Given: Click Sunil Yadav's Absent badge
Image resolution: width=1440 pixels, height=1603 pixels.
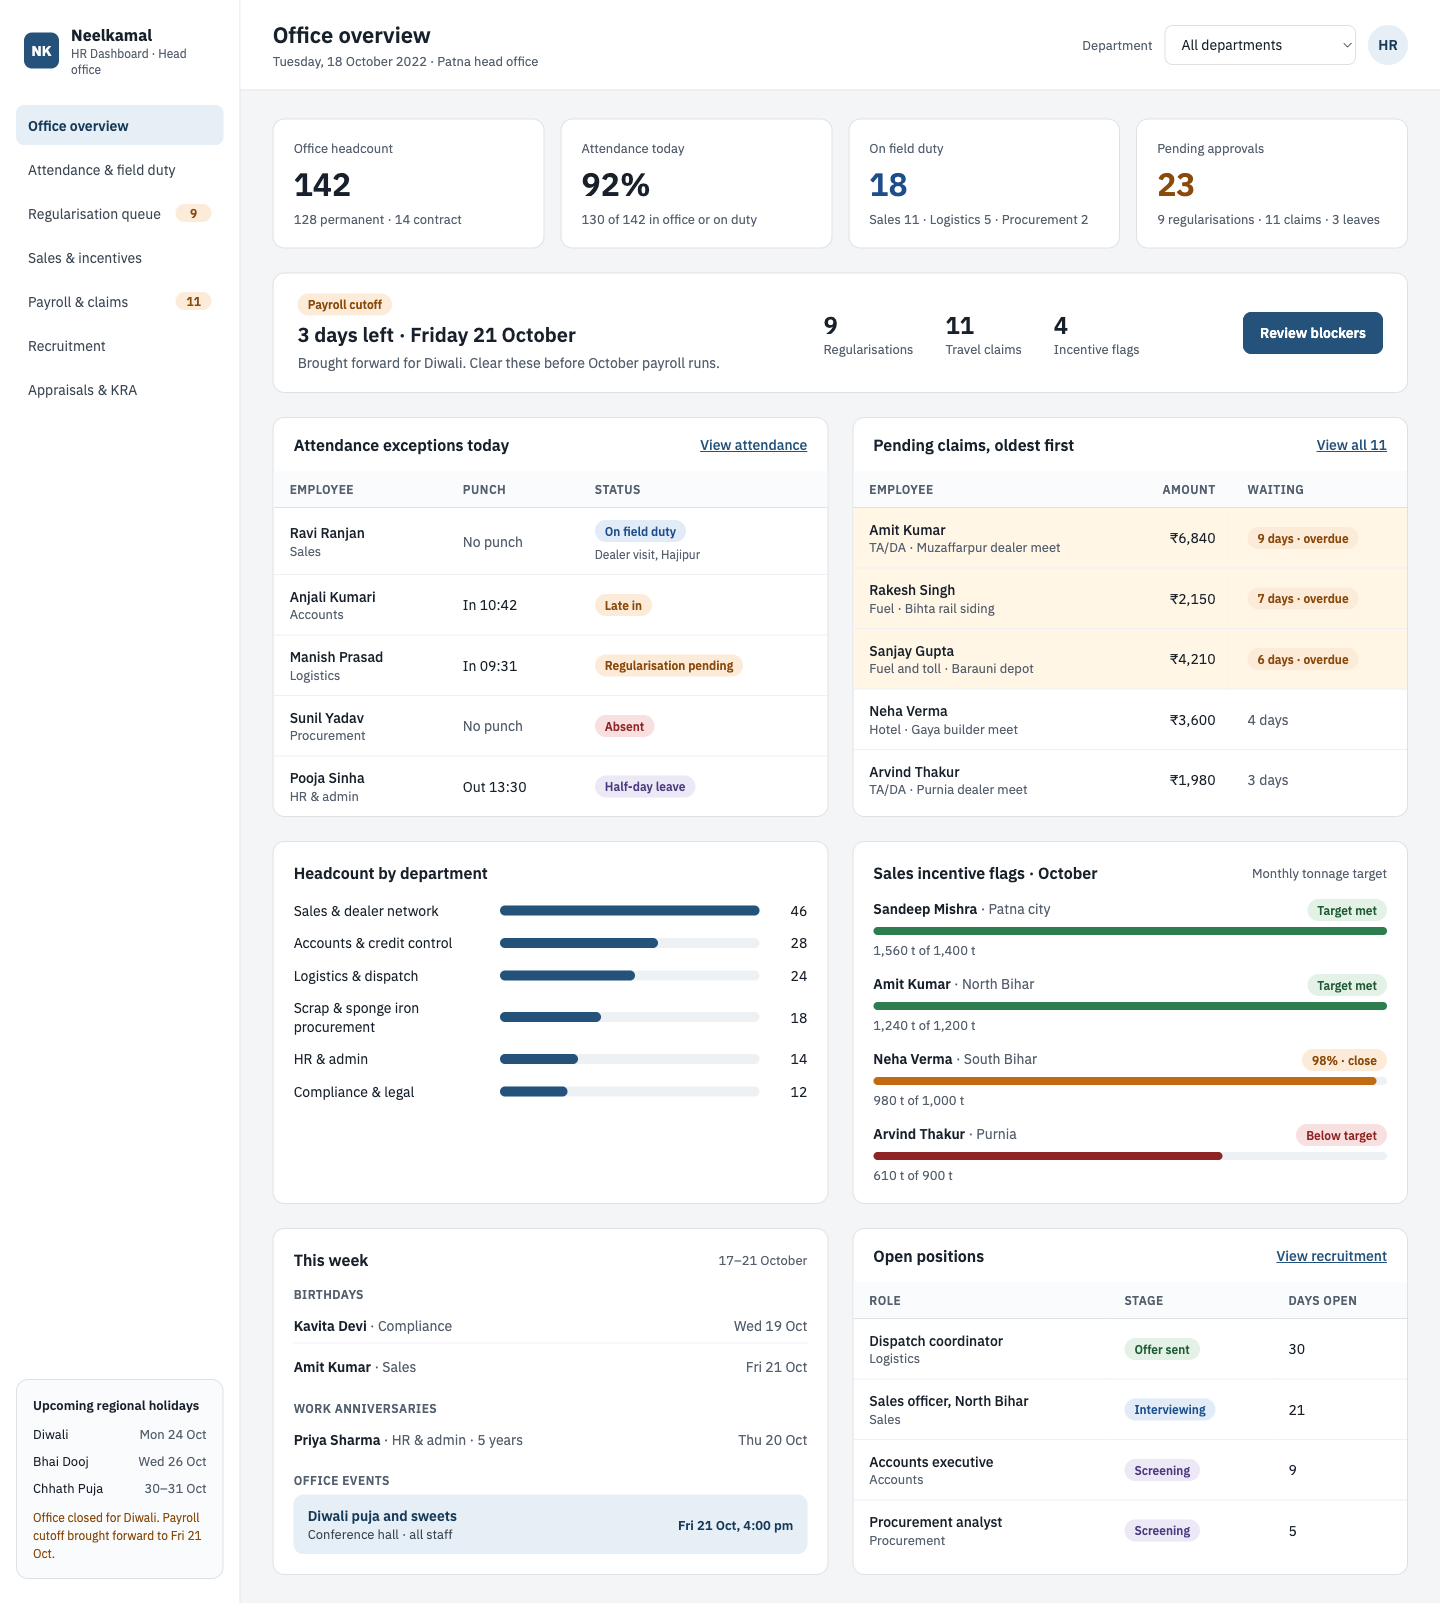Looking at the screenshot, I should point(624,726).
